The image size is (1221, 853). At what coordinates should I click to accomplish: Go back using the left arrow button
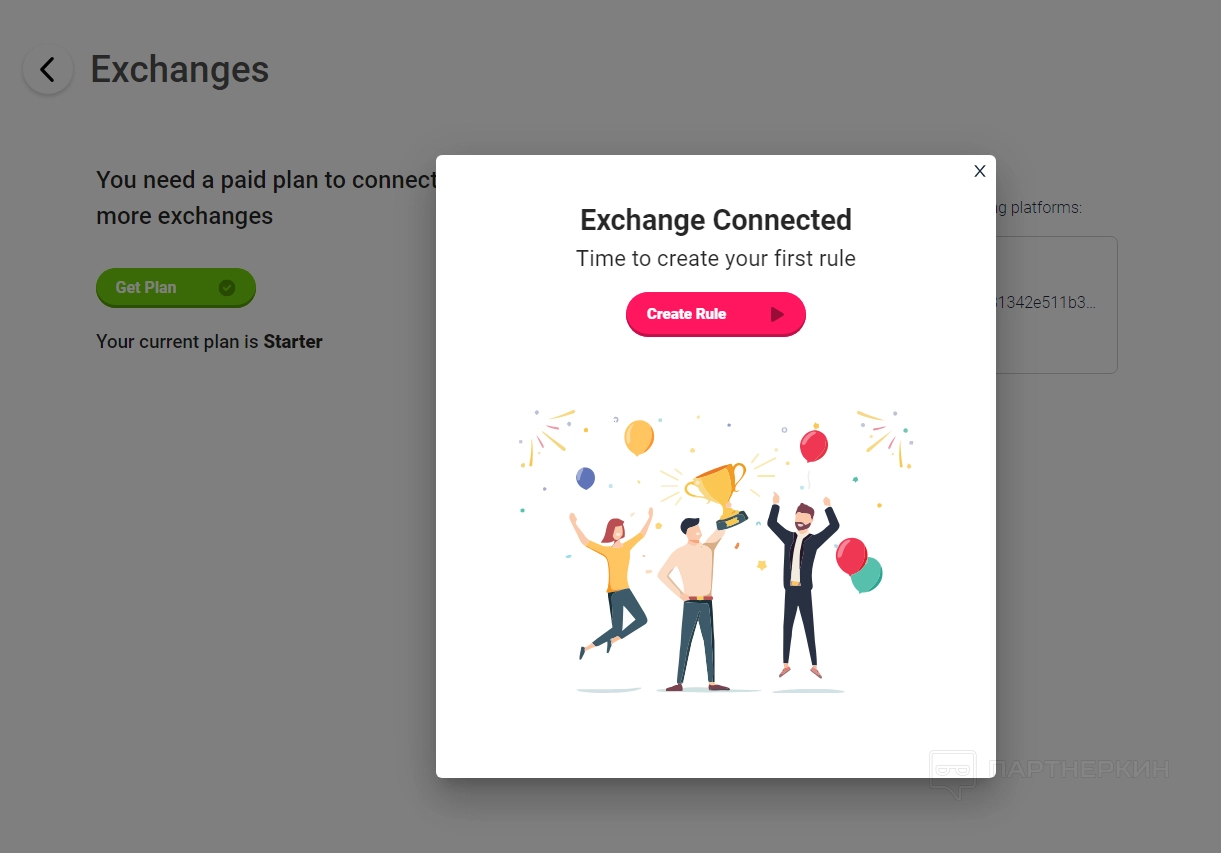coord(47,70)
